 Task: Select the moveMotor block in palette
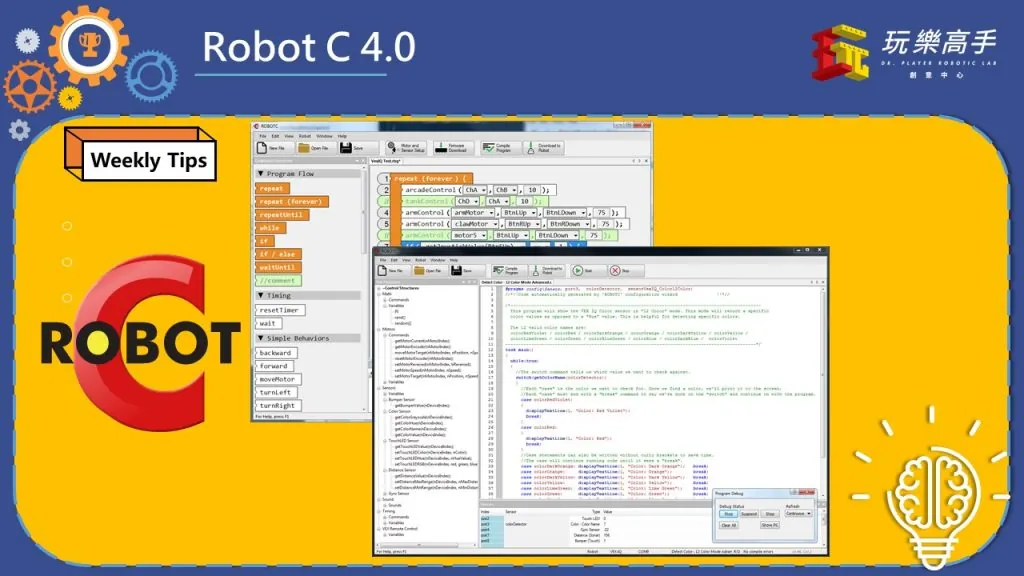point(278,379)
